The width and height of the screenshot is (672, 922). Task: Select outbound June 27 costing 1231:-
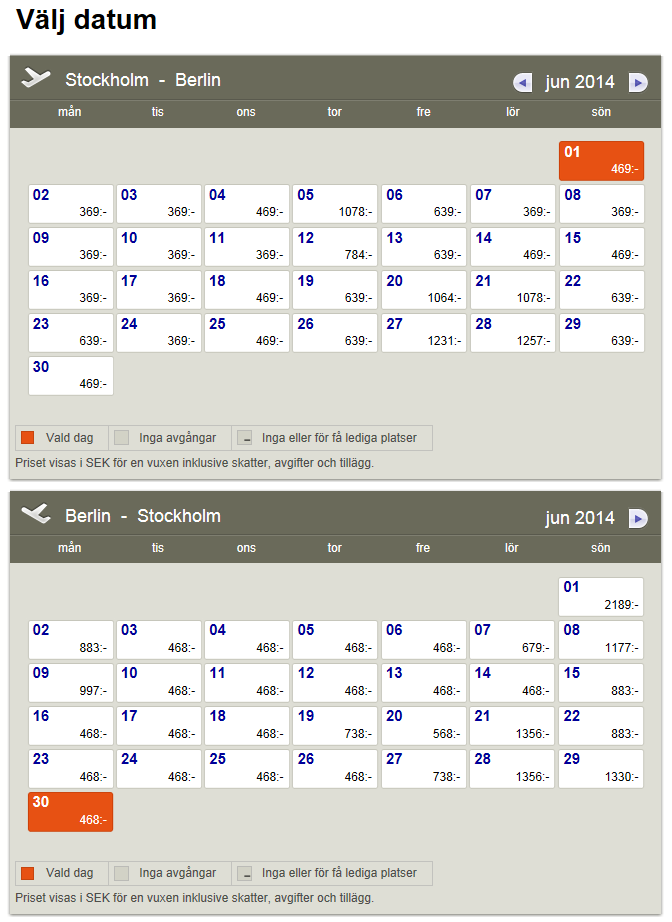(x=424, y=333)
